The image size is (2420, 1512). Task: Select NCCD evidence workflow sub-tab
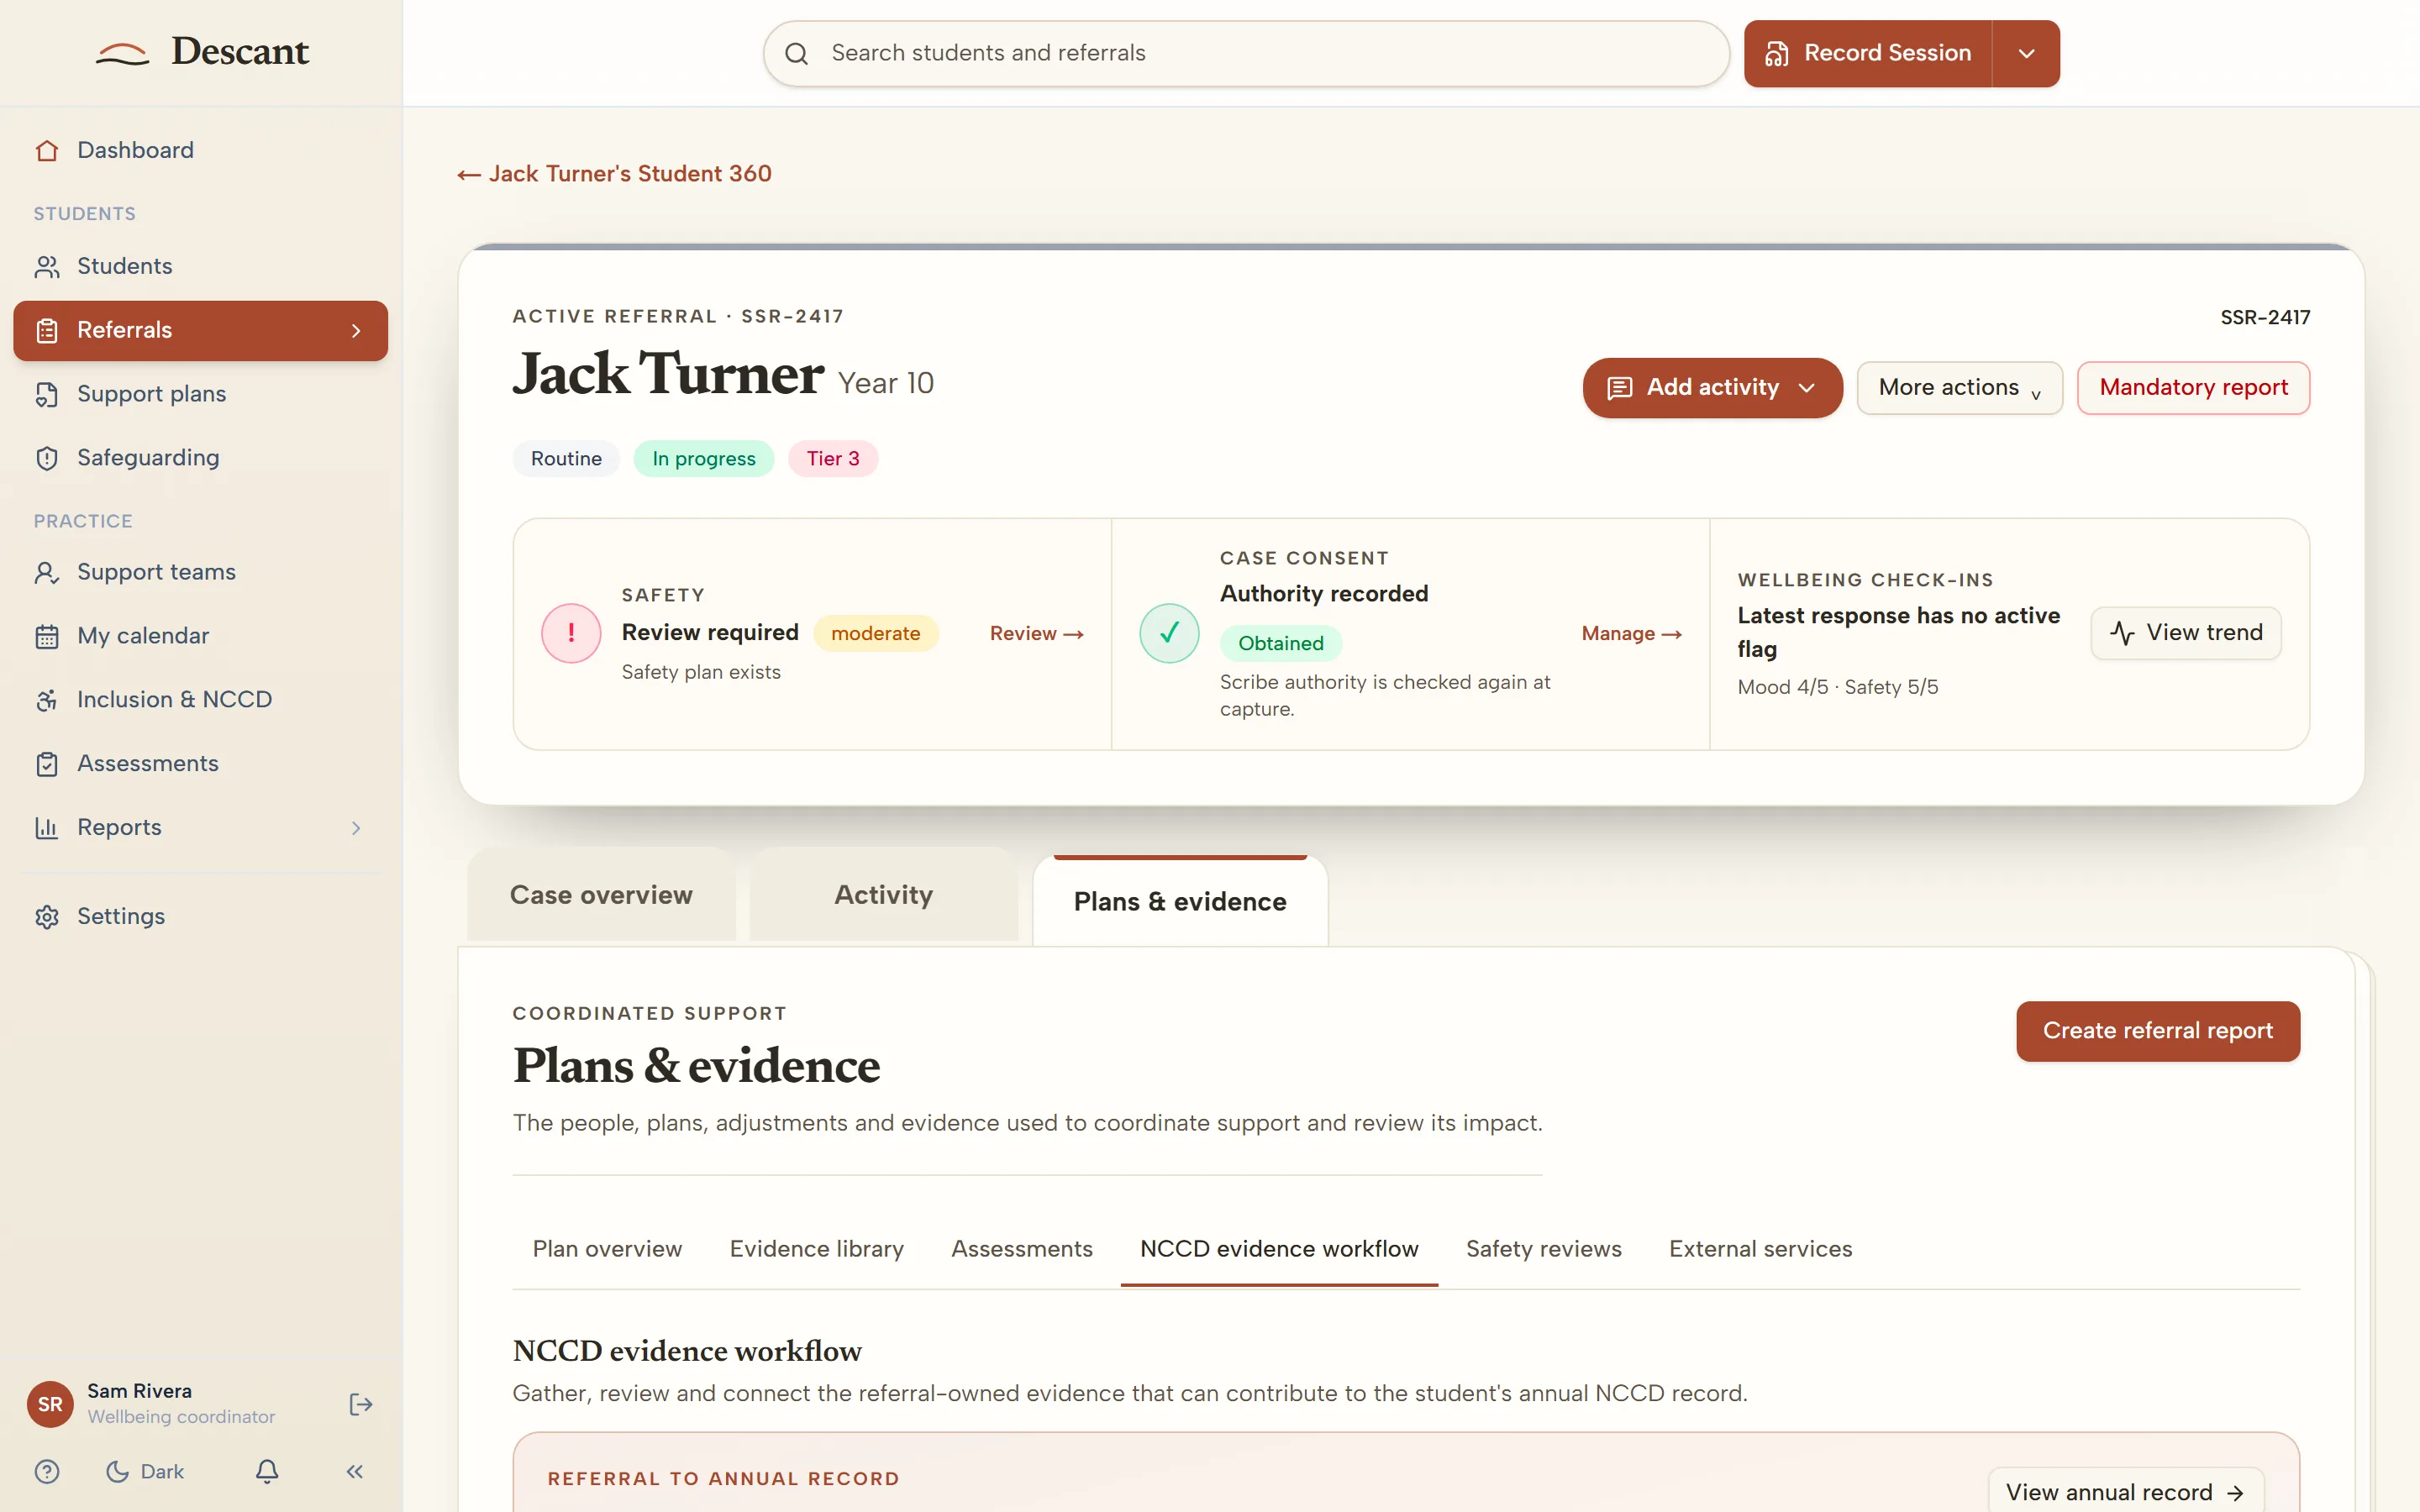click(1279, 1249)
